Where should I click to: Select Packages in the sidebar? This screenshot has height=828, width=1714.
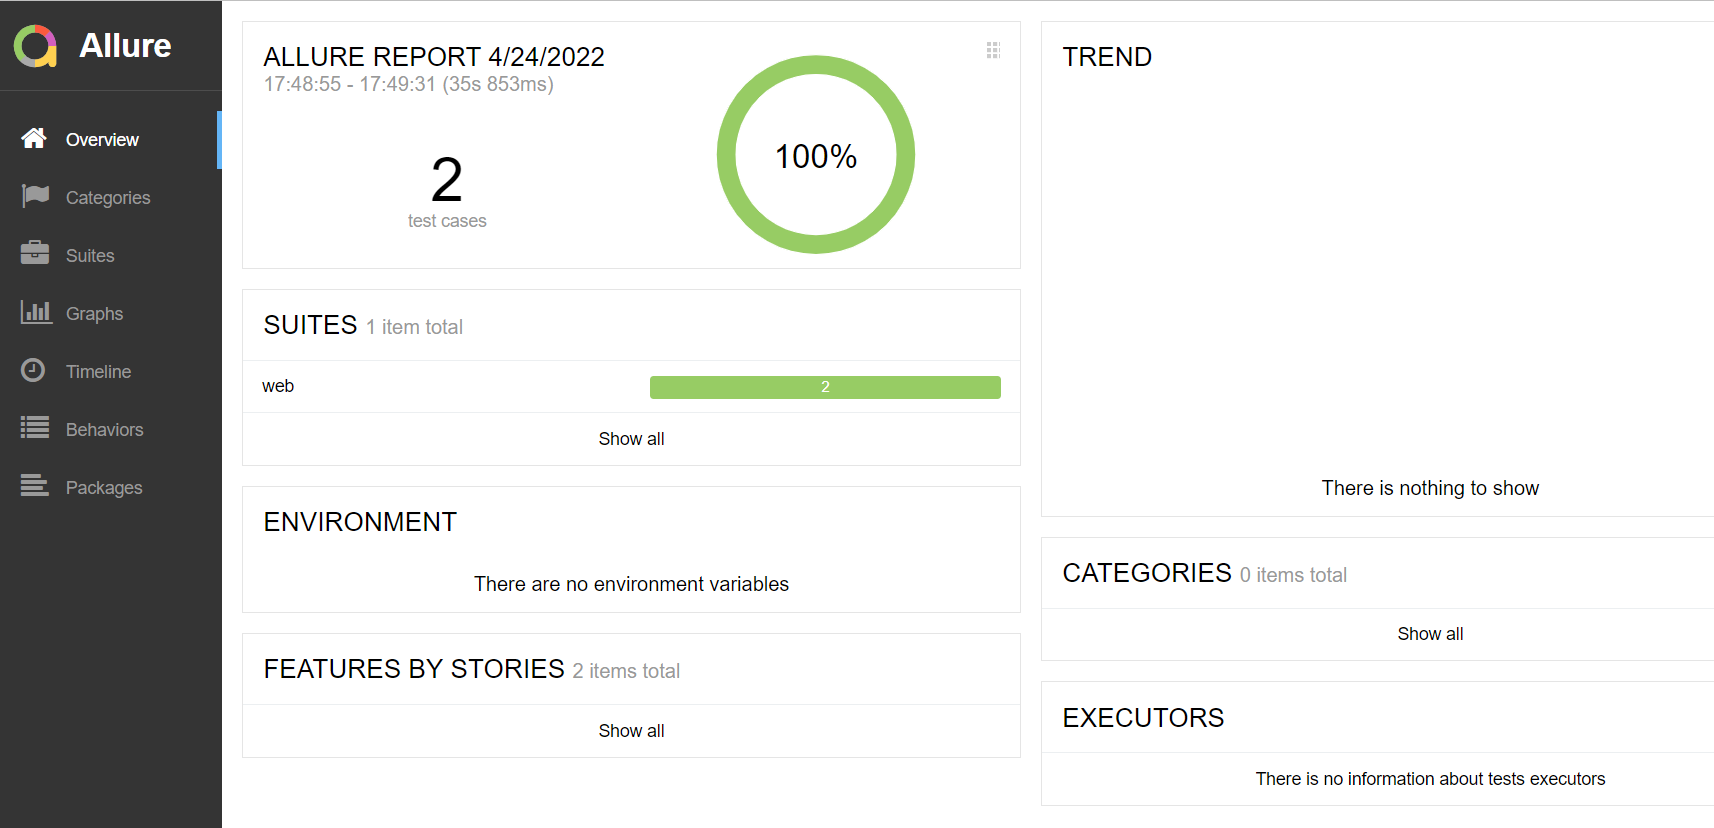pos(111,488)
